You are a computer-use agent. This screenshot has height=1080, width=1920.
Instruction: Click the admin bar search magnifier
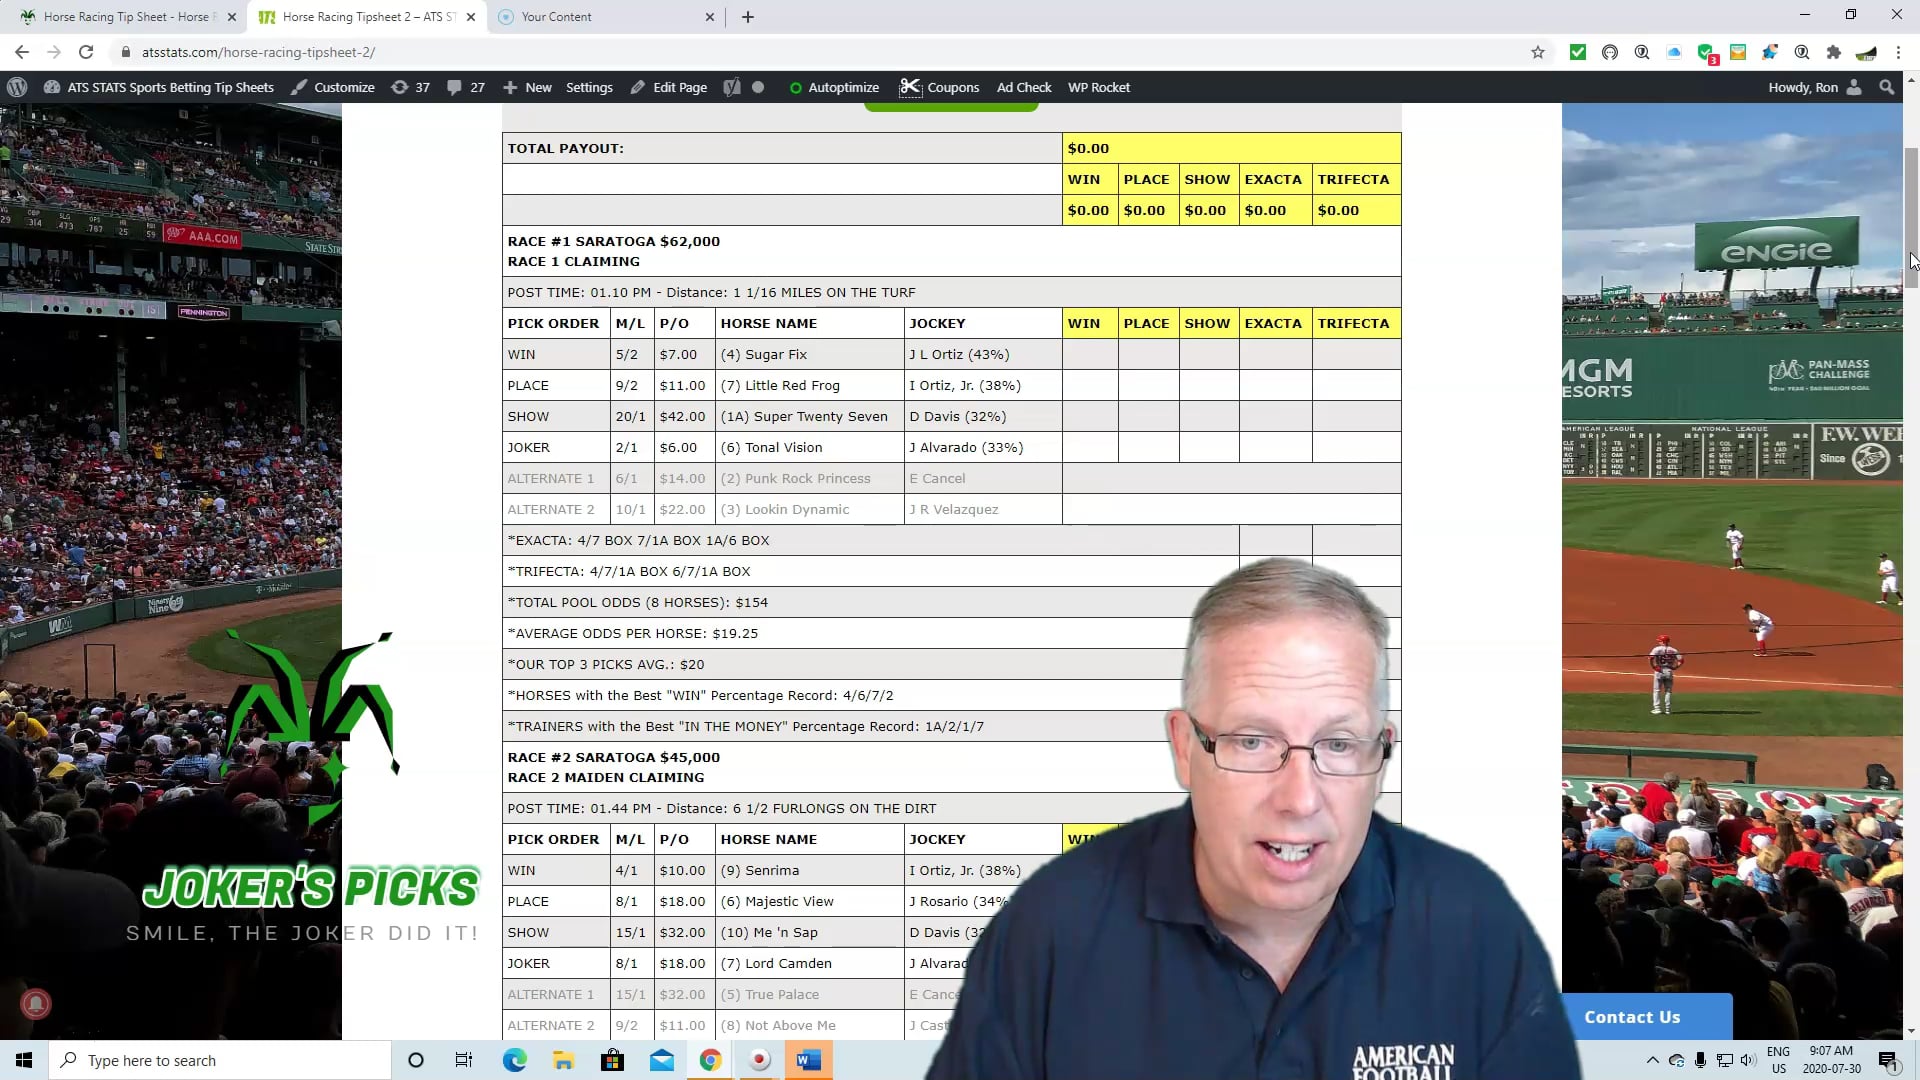(1886, 87)
